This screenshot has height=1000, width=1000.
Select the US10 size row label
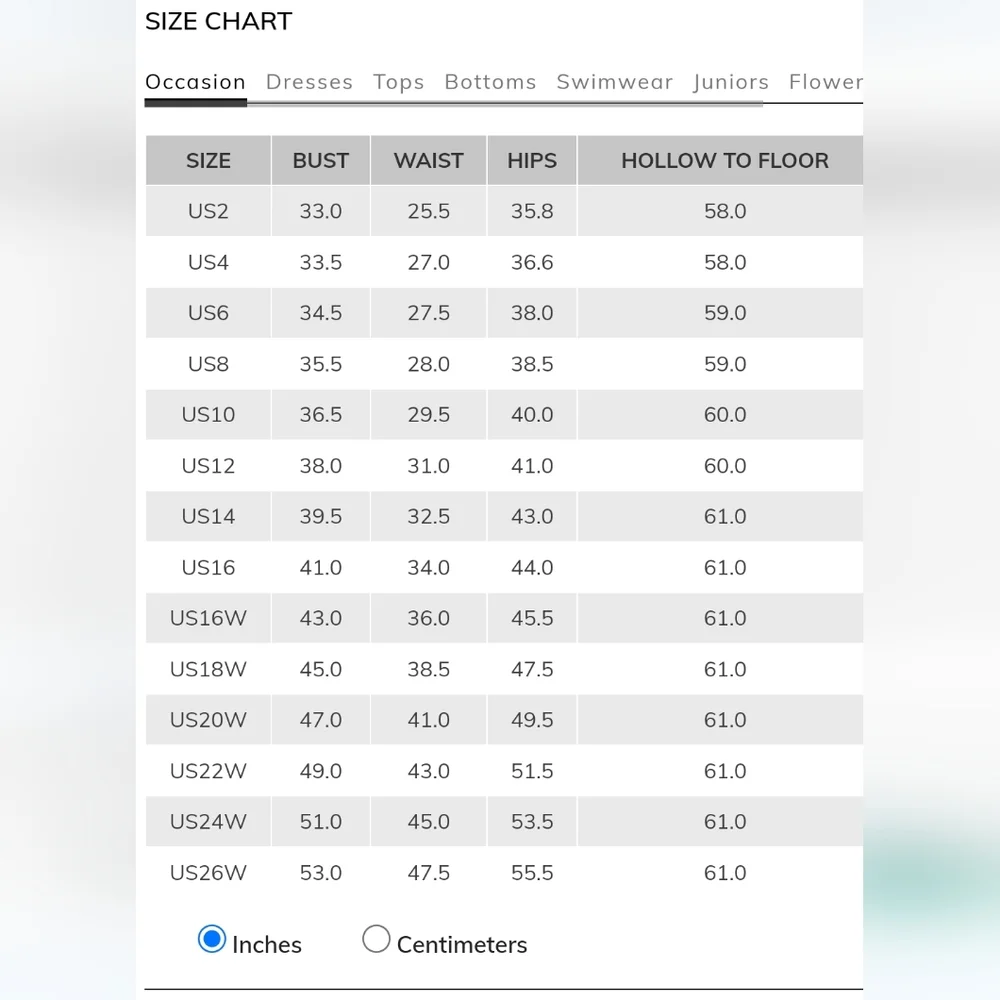(x=208, y=415)
